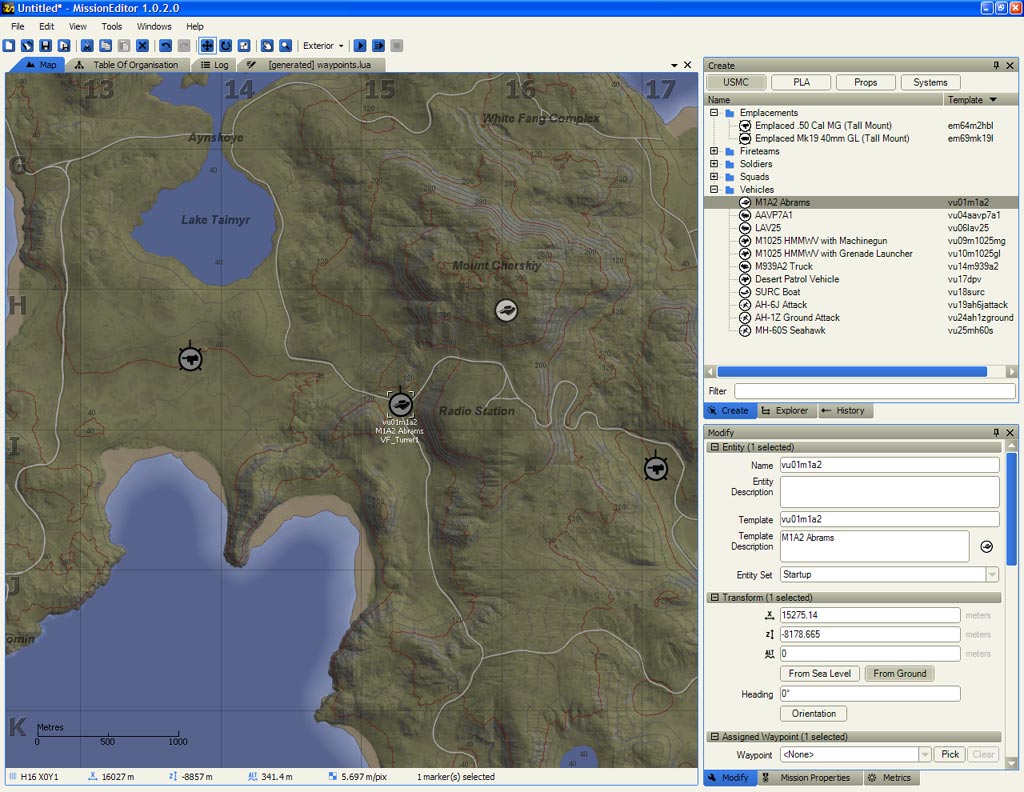Viewport: 1024px width, 792px height.
Task: Click the Pick waypoint button
Action: click(x=949, y=755)
